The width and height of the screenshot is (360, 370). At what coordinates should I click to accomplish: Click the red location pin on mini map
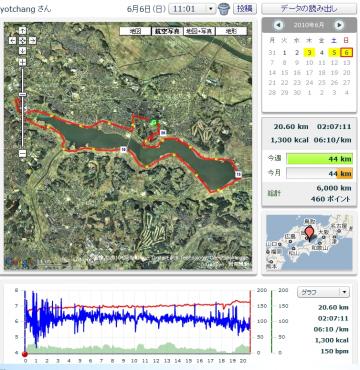point(310,233)
